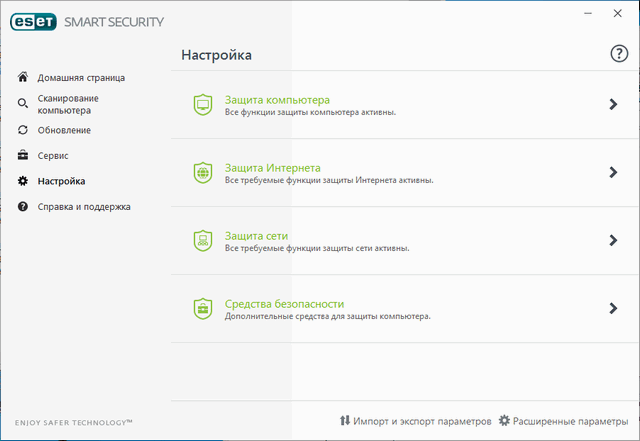Click the globe shield icon for Защита Интернета

coord(202,172)
